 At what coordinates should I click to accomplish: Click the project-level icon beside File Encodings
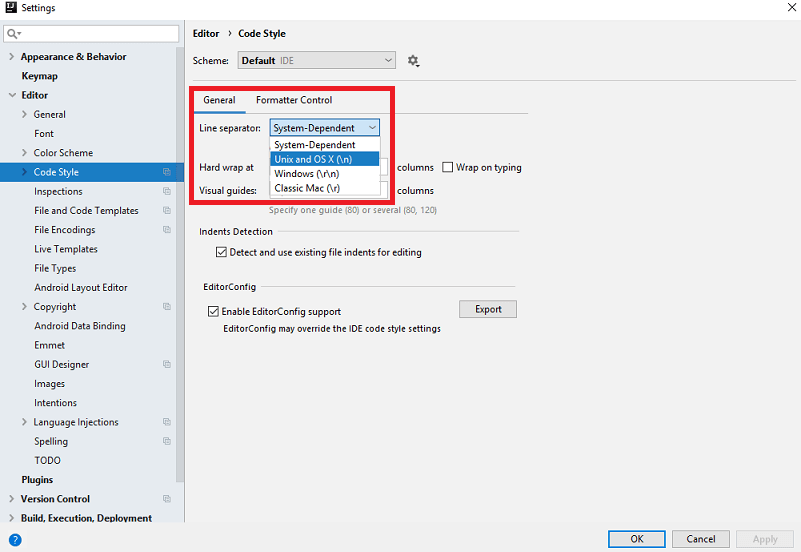pos(167,230)
